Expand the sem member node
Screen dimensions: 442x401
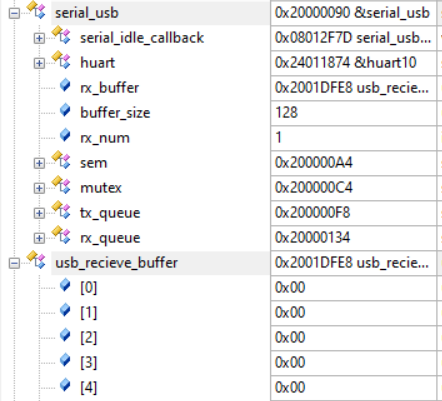point(39,163)
